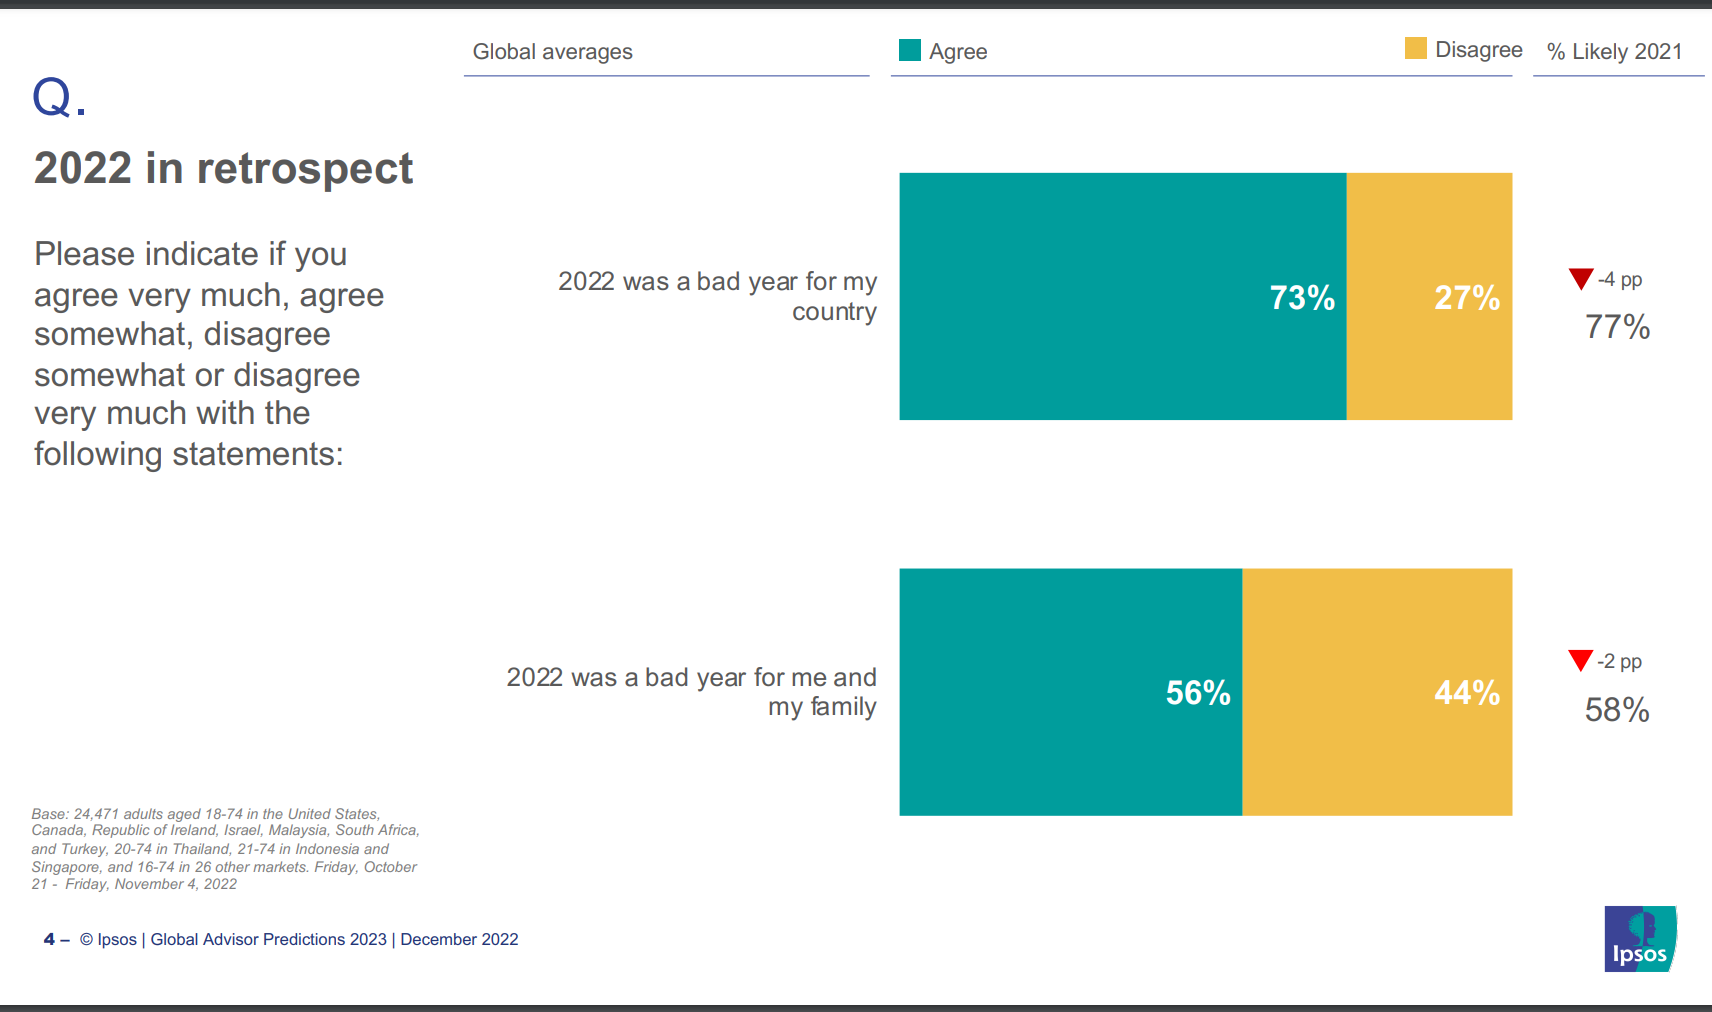Click the bad year for my country label
The width and height of the screenshot is (1712, 1012).
tap(717, 296)
